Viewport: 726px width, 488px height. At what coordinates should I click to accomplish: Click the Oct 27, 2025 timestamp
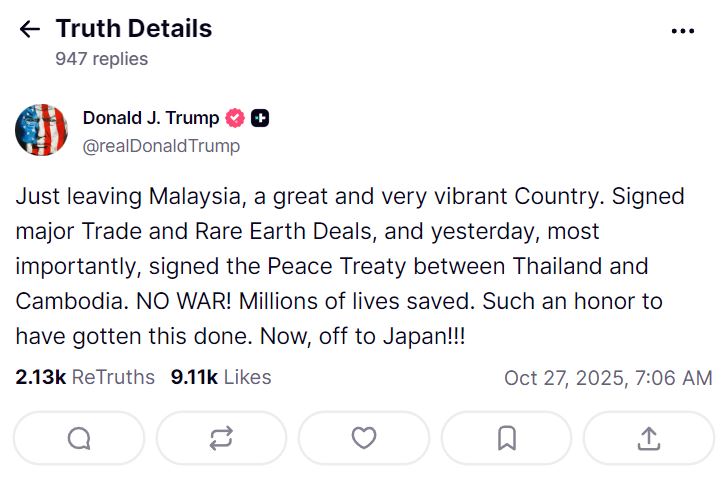tap(608, 378)
